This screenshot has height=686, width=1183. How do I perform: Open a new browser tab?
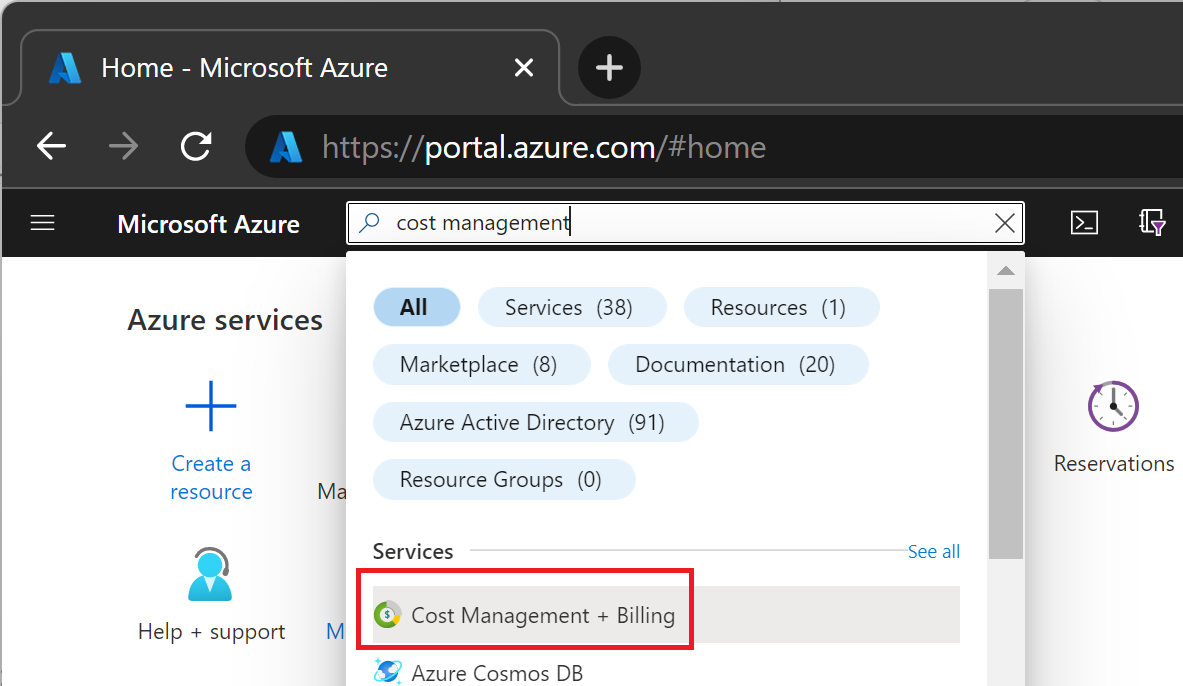[609, 68]
